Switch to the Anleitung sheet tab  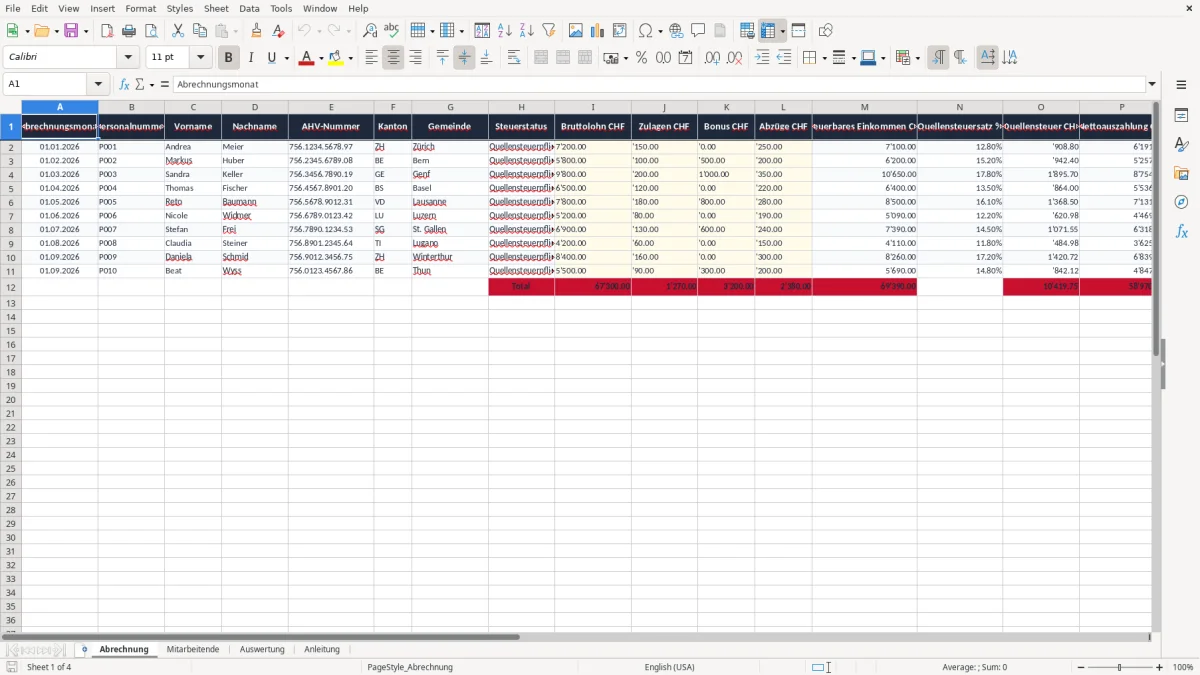[x=322, y=649]
